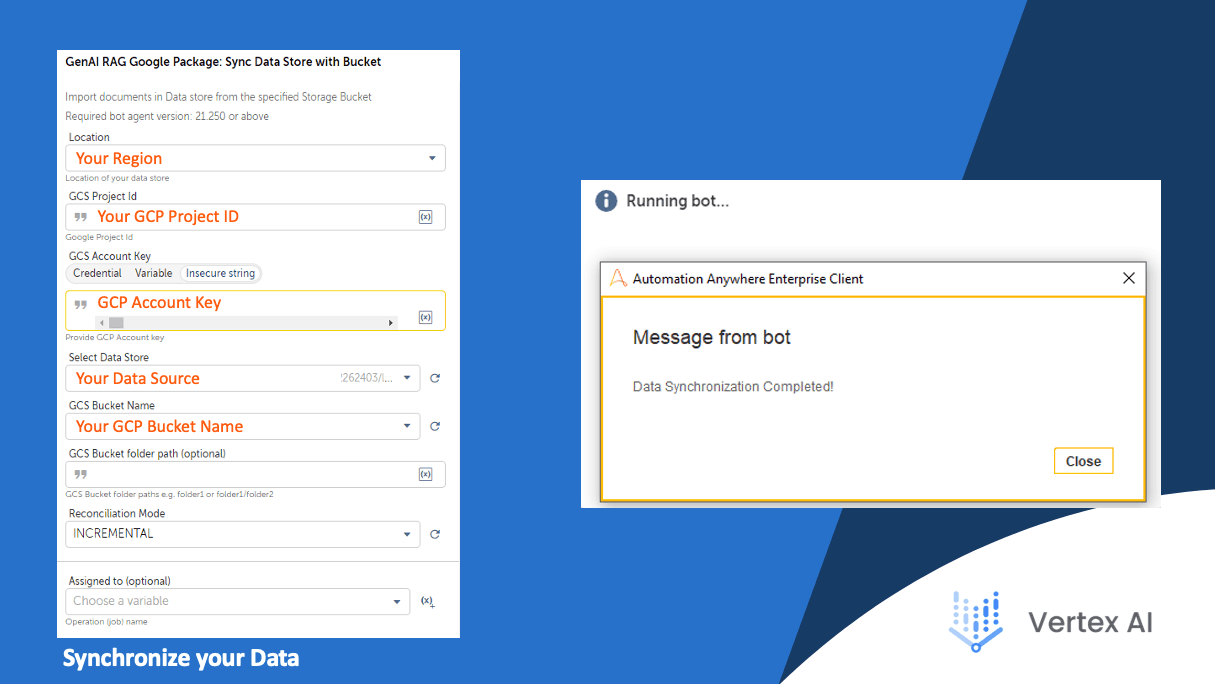Open the Reconciliation Mode INCREMENTAL dropdown
Screen dimensions: 1215x684
[x=243, y=534]
